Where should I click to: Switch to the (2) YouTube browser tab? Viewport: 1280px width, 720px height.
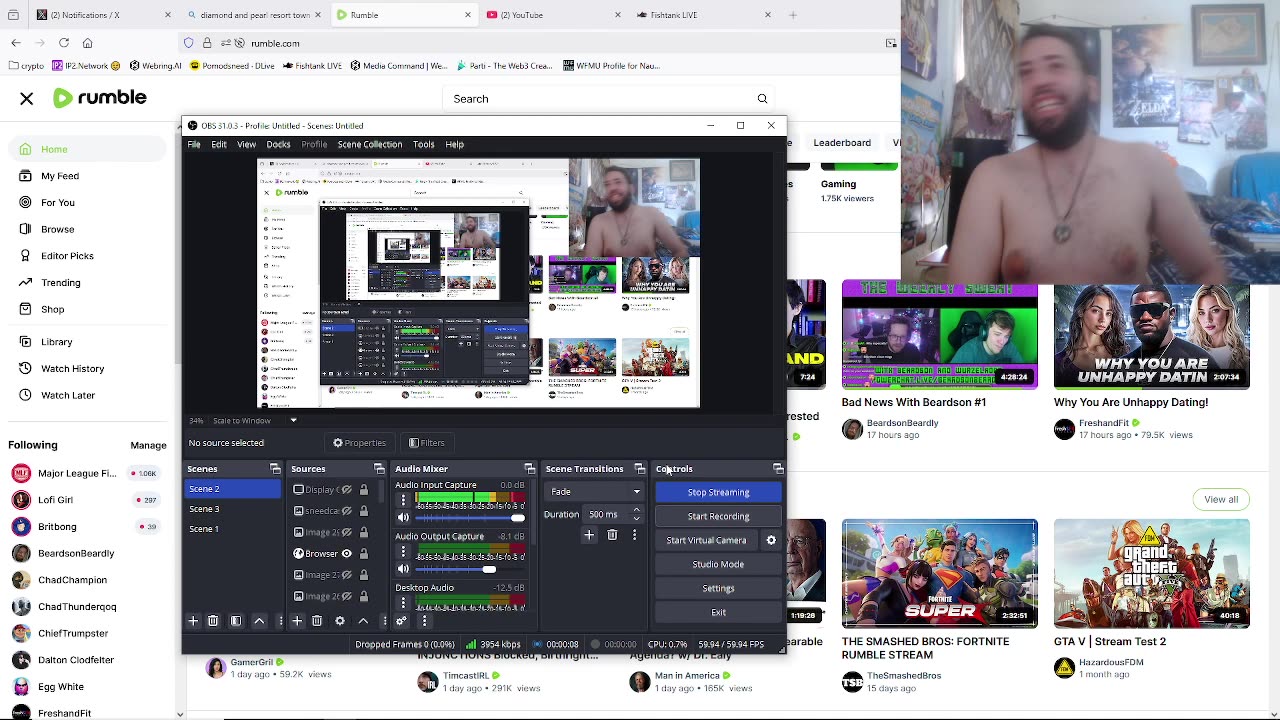click(x=555, y=15)
